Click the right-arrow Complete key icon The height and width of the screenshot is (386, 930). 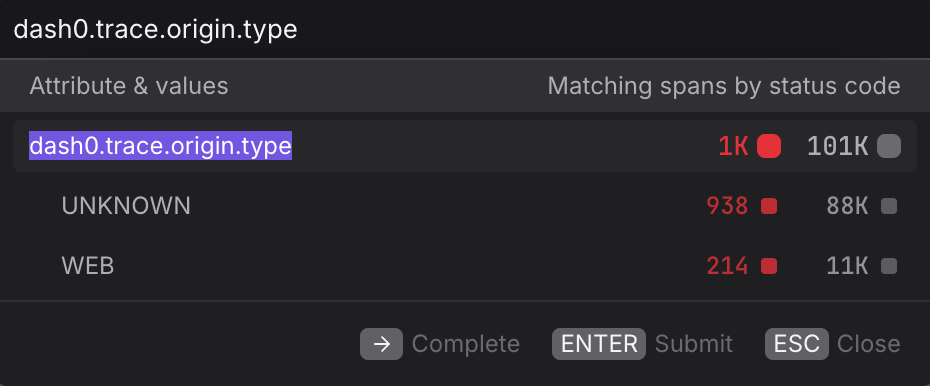[x=381, y=344]
